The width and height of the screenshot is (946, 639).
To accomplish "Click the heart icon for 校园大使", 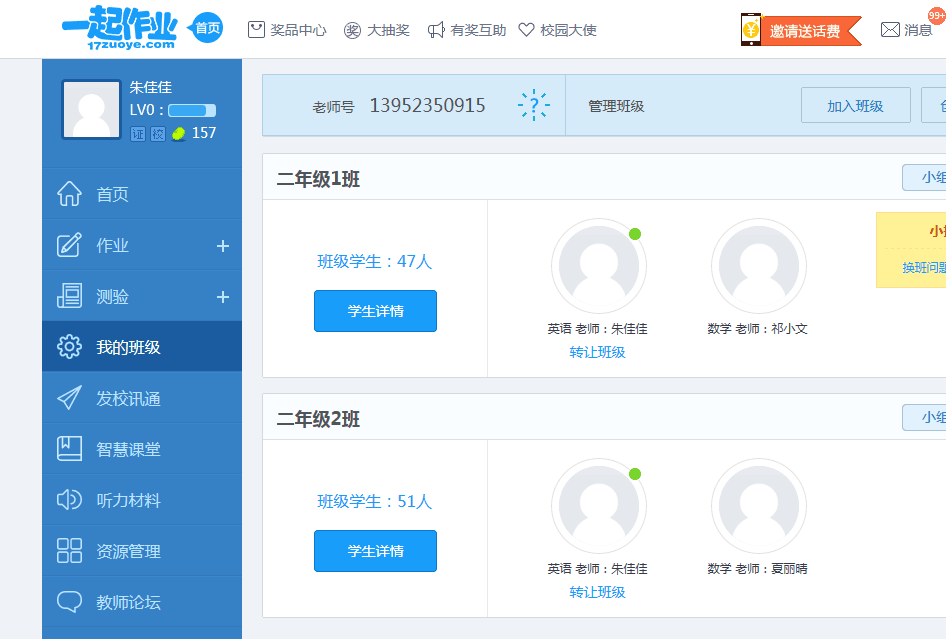I will click(x=527, y=30).
